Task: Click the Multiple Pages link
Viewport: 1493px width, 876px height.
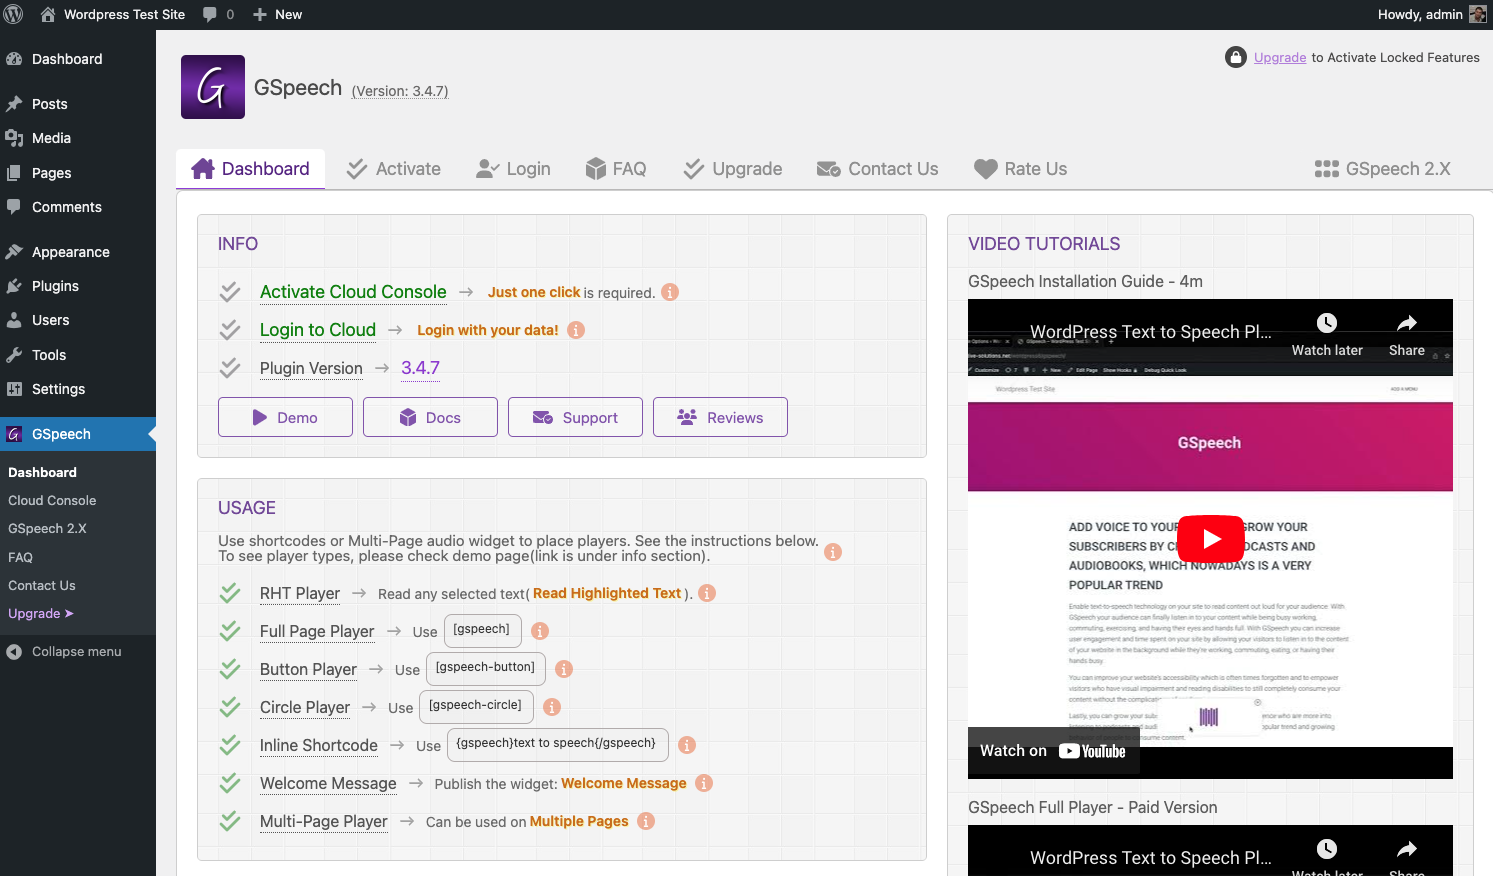Action: click(579, 821)
